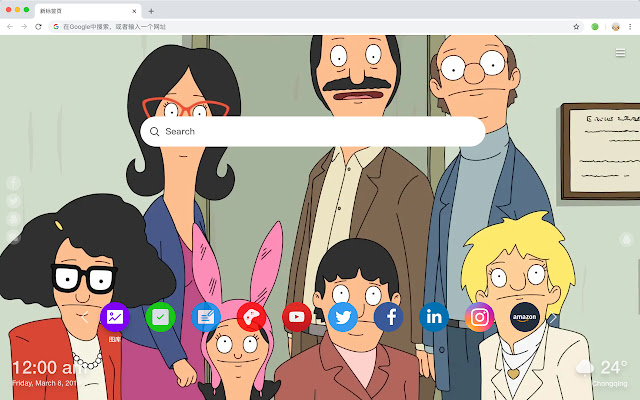Launch the Instagram shortcut icon
640x400 pixels.
[x=480, y=317]
